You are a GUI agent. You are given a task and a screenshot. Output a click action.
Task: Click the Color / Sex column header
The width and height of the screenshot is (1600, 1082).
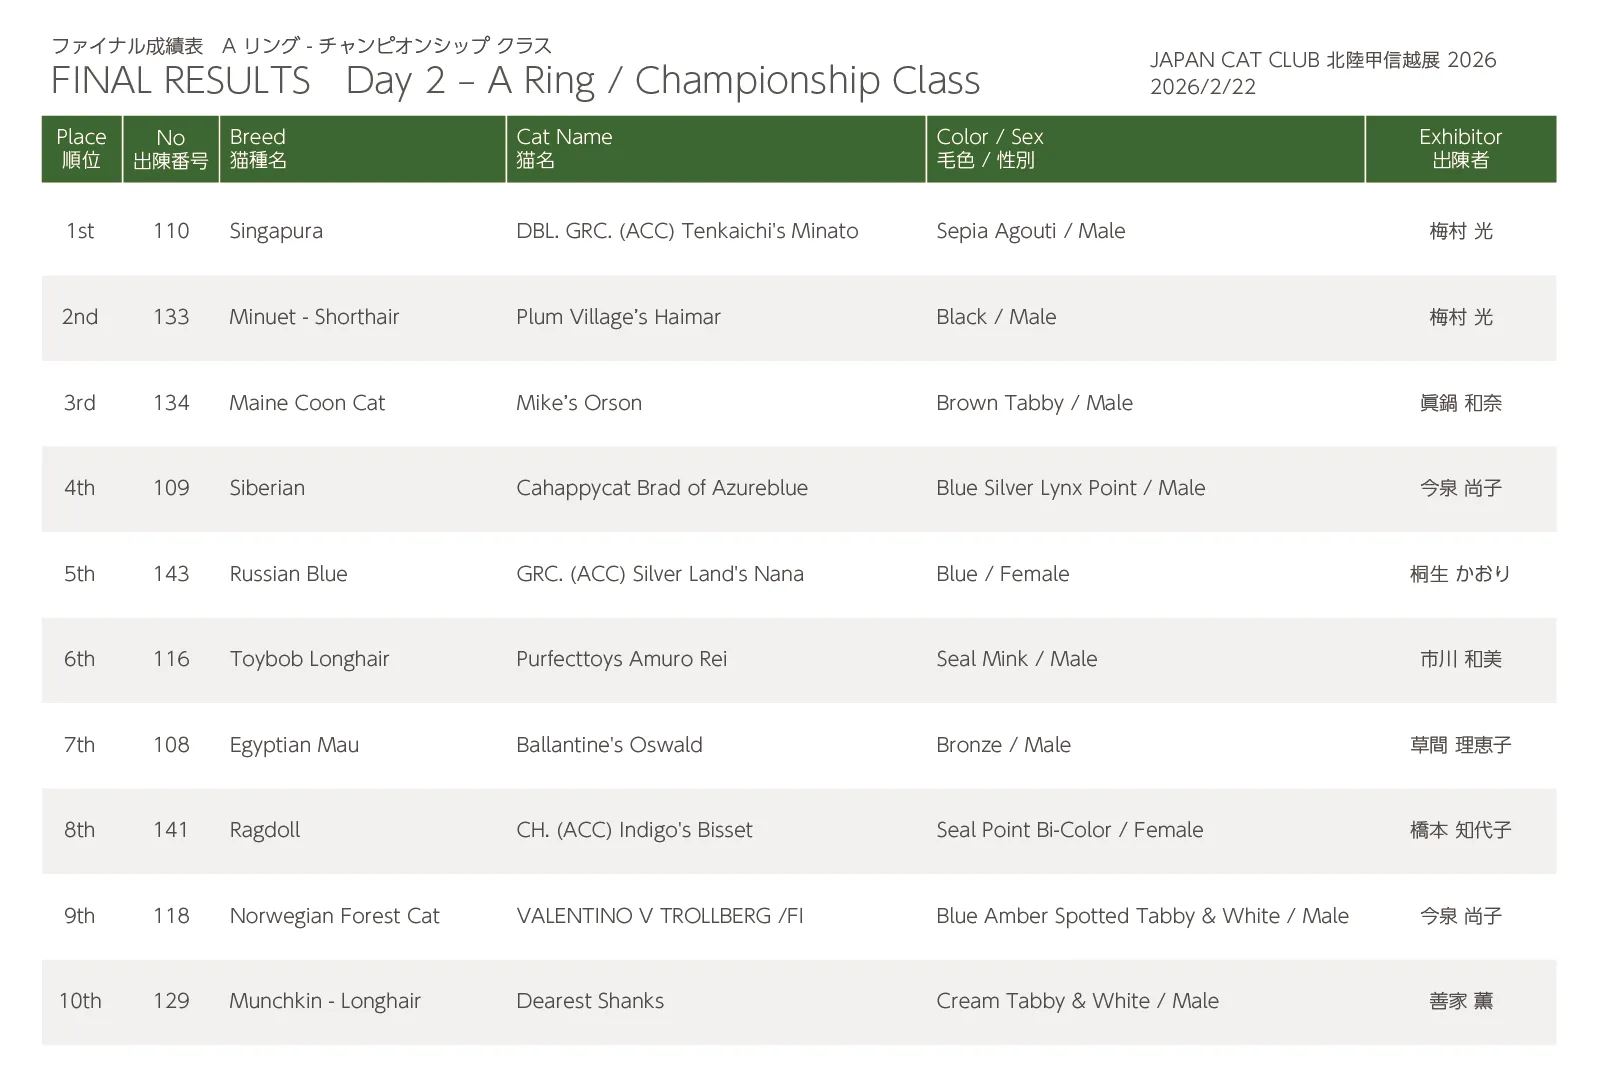click(x=989, y=148)
